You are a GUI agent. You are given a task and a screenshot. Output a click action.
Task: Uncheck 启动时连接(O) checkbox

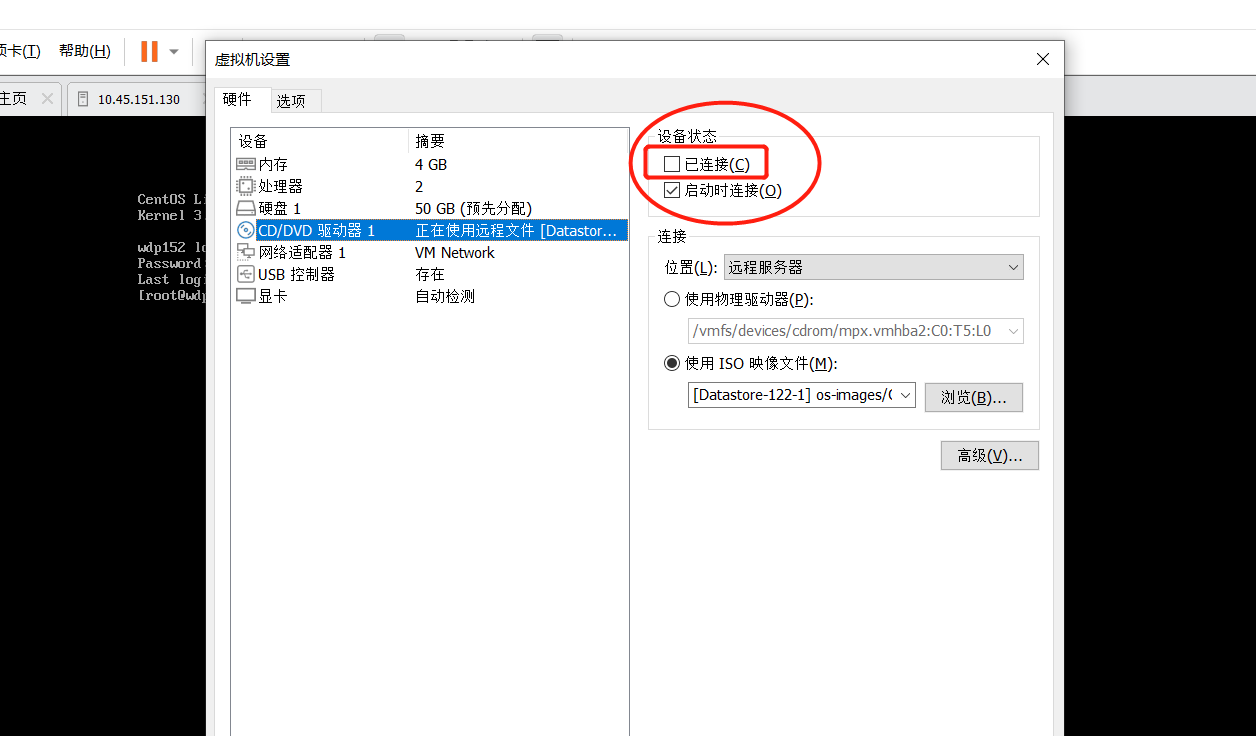672,190
